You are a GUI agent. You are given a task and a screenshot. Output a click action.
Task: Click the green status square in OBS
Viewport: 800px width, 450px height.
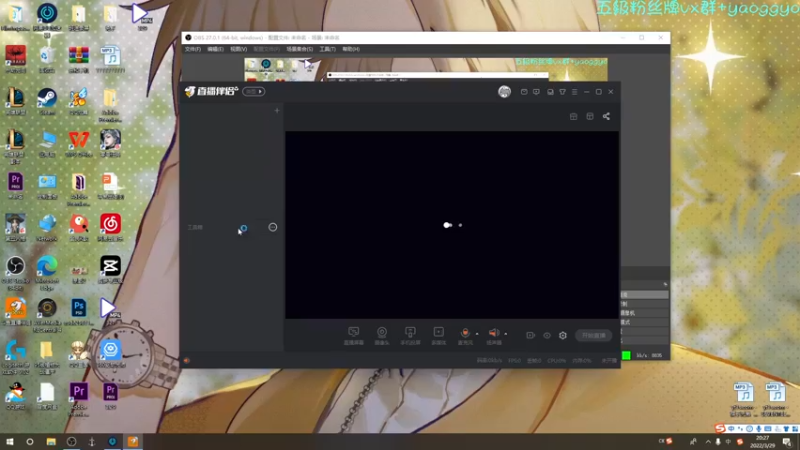click(x=626, y=355)
